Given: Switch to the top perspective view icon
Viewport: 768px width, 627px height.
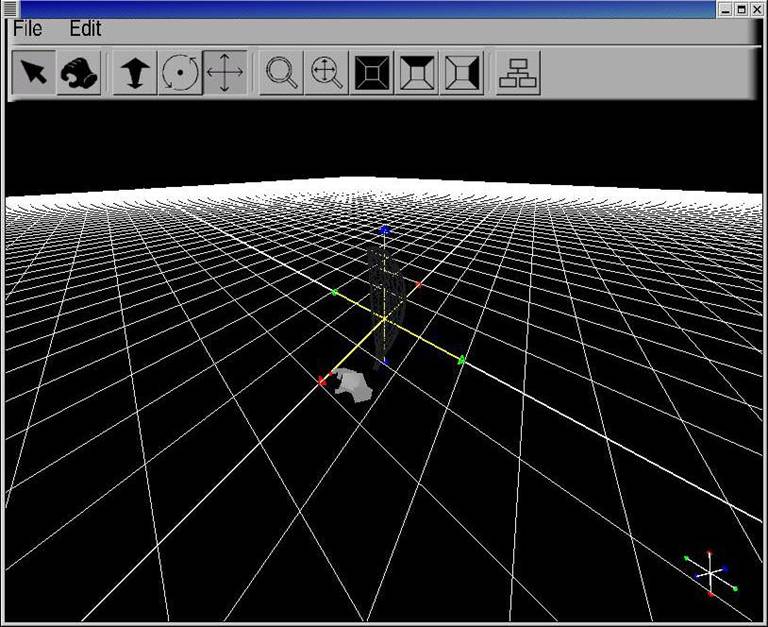Looking at the screenshot, I should pyautogui.click(x=417, y=72).
